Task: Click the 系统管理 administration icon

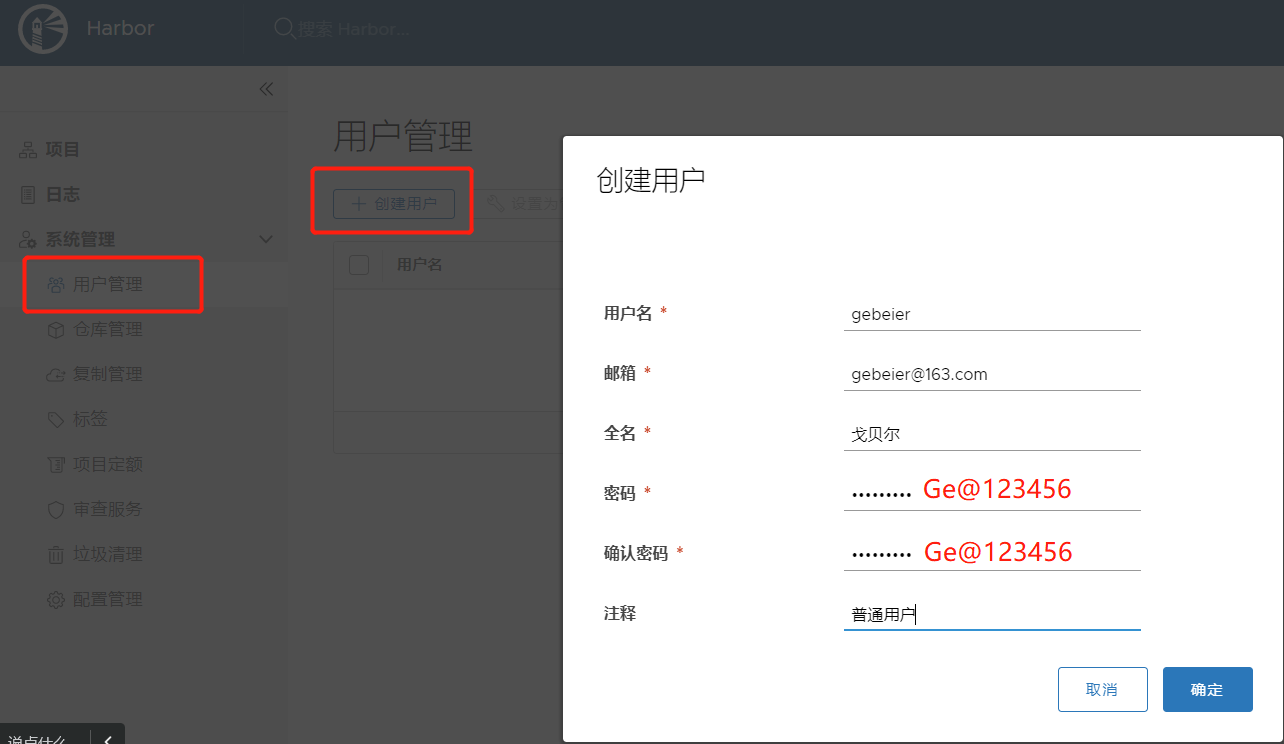Action: tap(28, 240)
